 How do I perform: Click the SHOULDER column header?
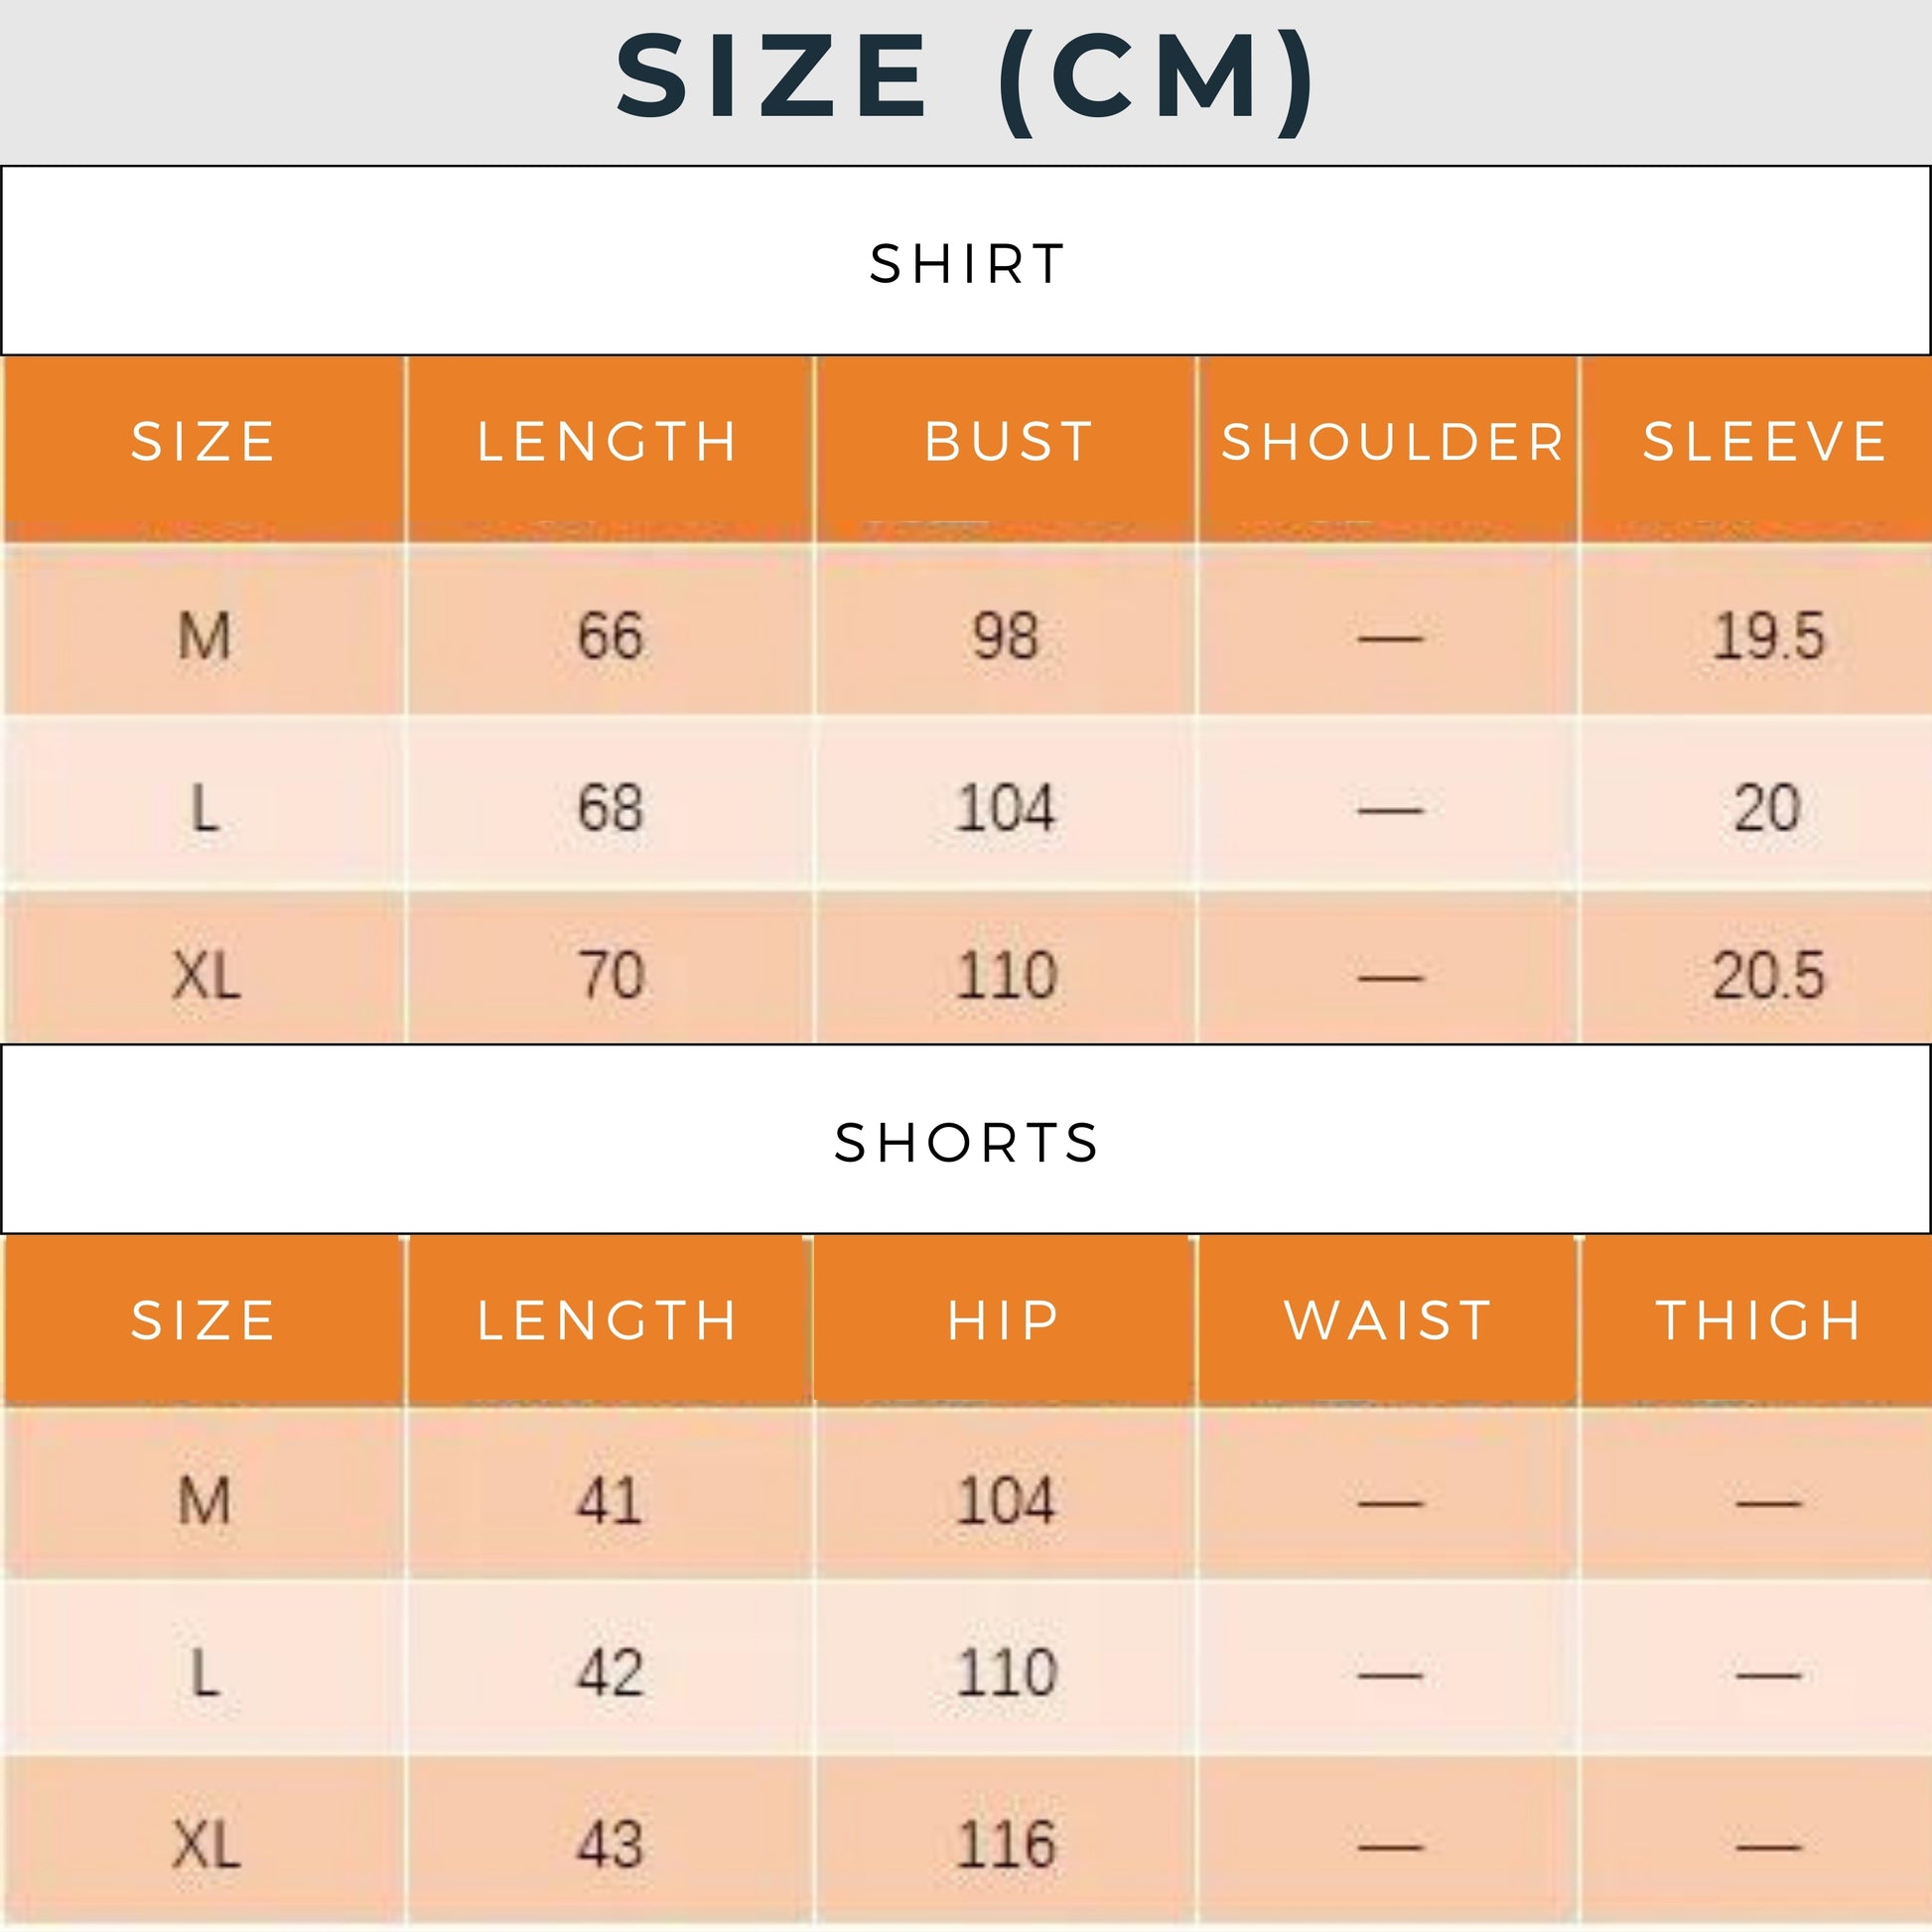pyautogui.click(x=1392, y=442)
